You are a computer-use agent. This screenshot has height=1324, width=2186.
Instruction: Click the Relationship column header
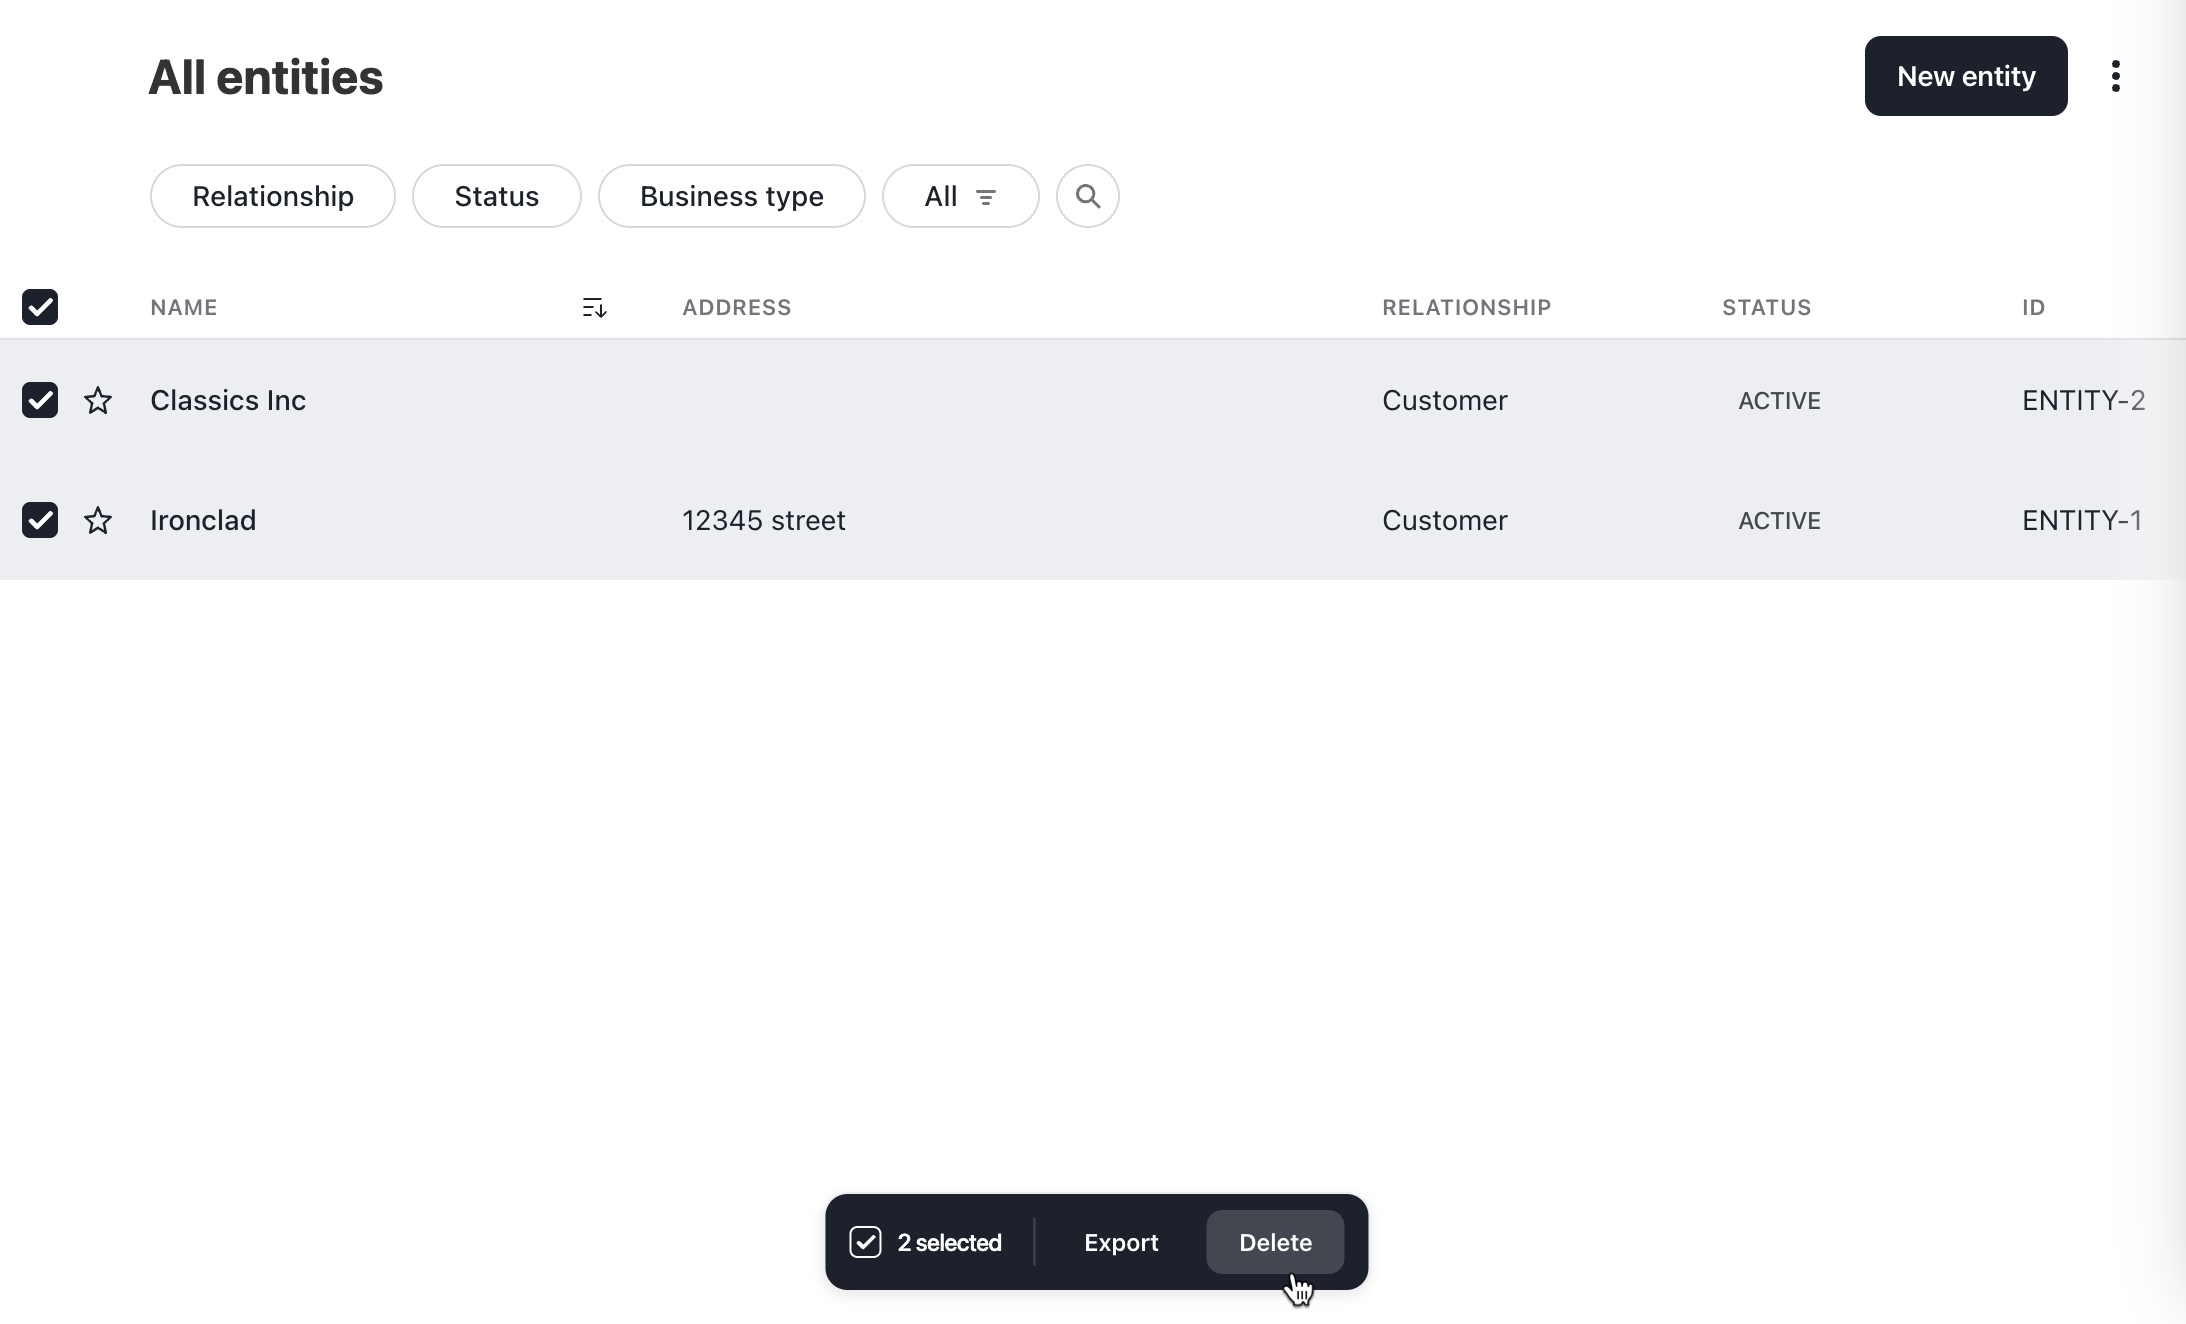click(1466, 308)
